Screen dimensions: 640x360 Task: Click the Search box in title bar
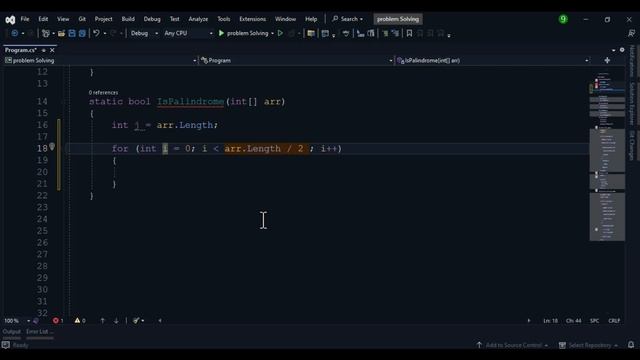(x=347, y=19)
